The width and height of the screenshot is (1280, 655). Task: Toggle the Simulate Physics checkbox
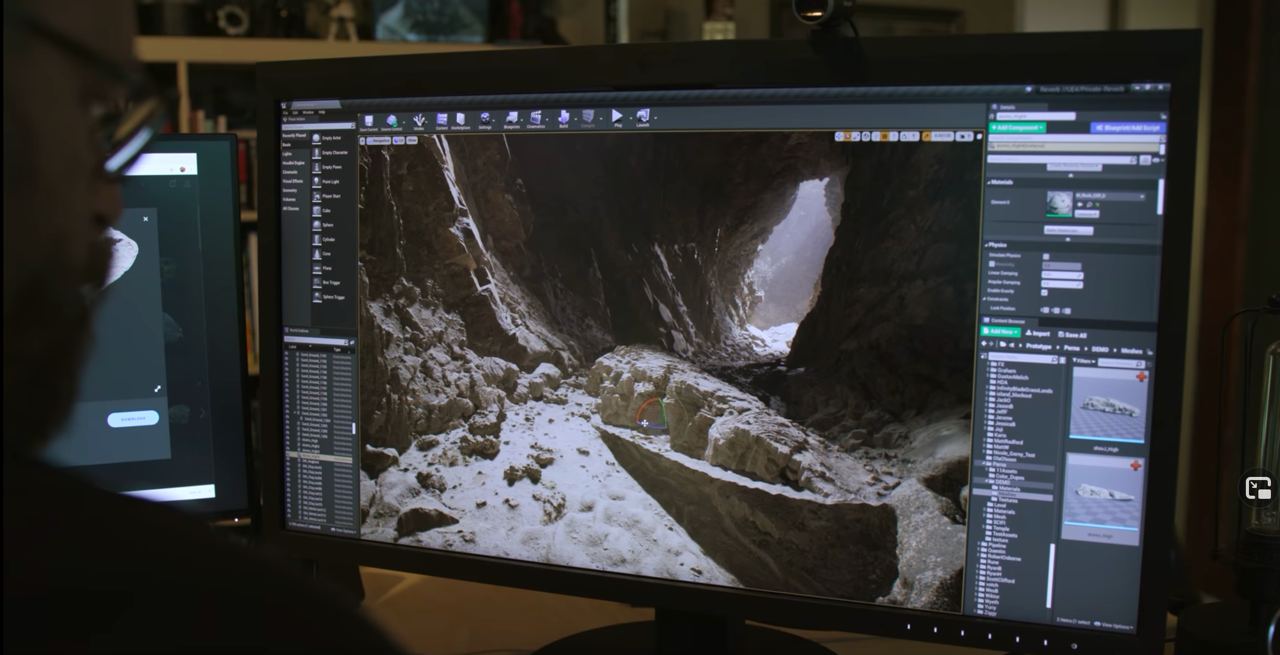coord(1046,256)
